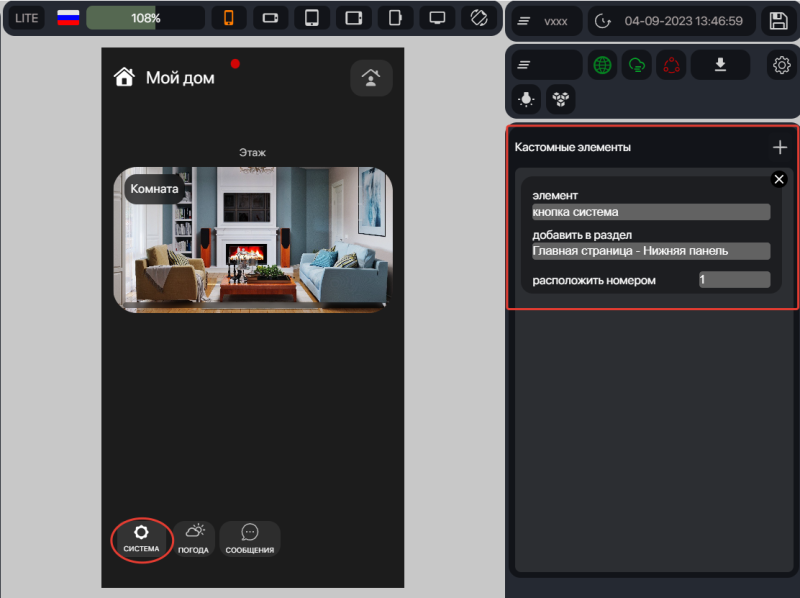Click the 'Этаж' floor label

(253, 153)
